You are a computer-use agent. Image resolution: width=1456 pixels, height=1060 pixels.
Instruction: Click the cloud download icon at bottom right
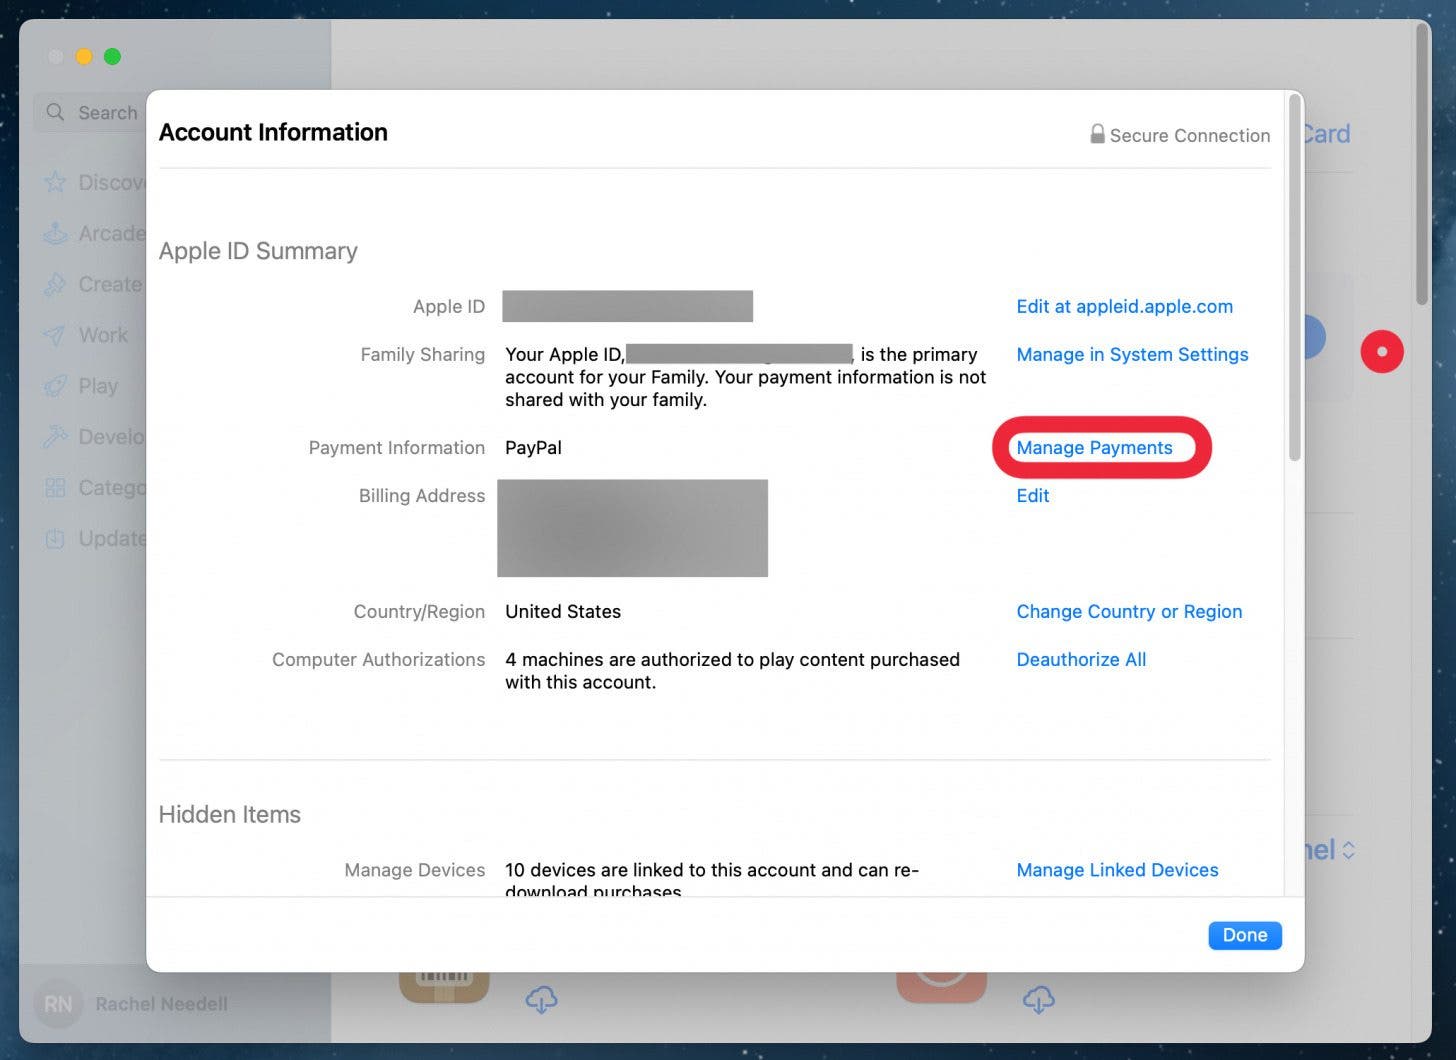tap(1038, 998)
